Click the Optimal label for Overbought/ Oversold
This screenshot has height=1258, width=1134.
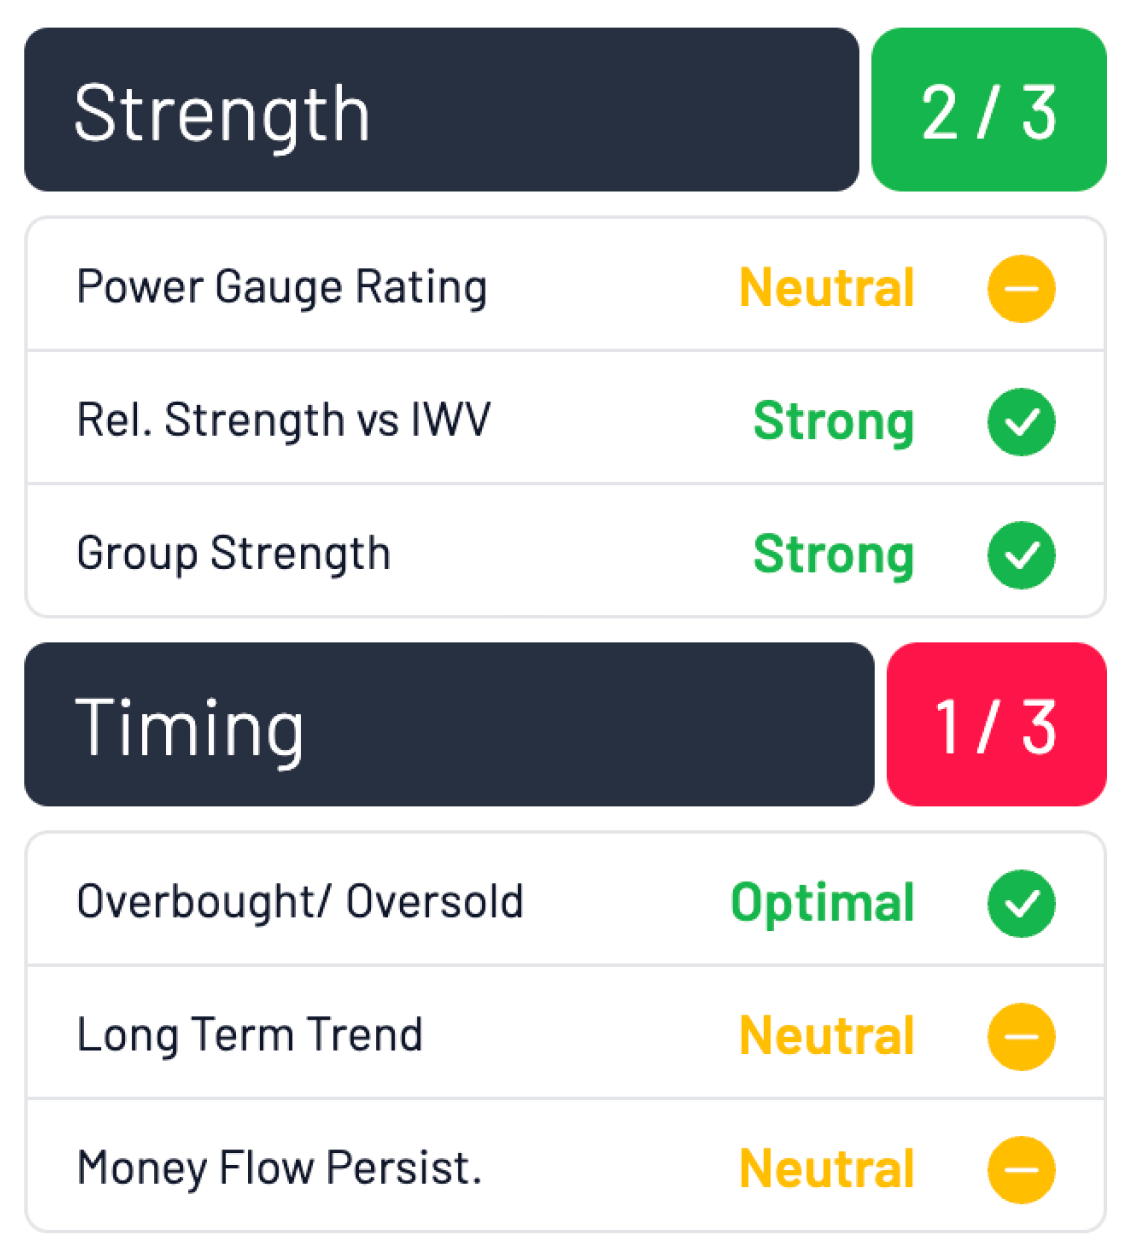[x=821, y=903]
